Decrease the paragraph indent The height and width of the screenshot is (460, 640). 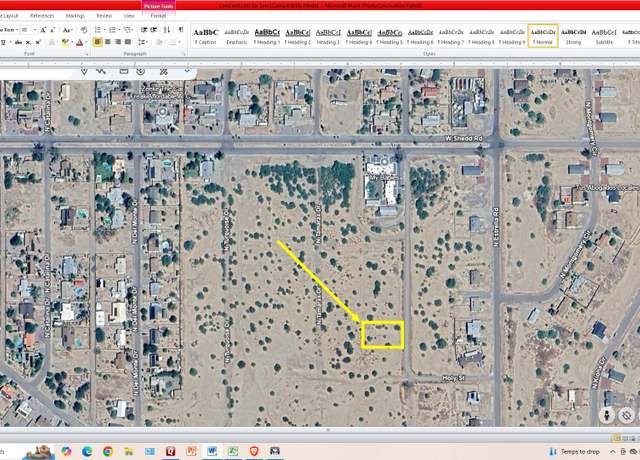[x=144, y=30]
